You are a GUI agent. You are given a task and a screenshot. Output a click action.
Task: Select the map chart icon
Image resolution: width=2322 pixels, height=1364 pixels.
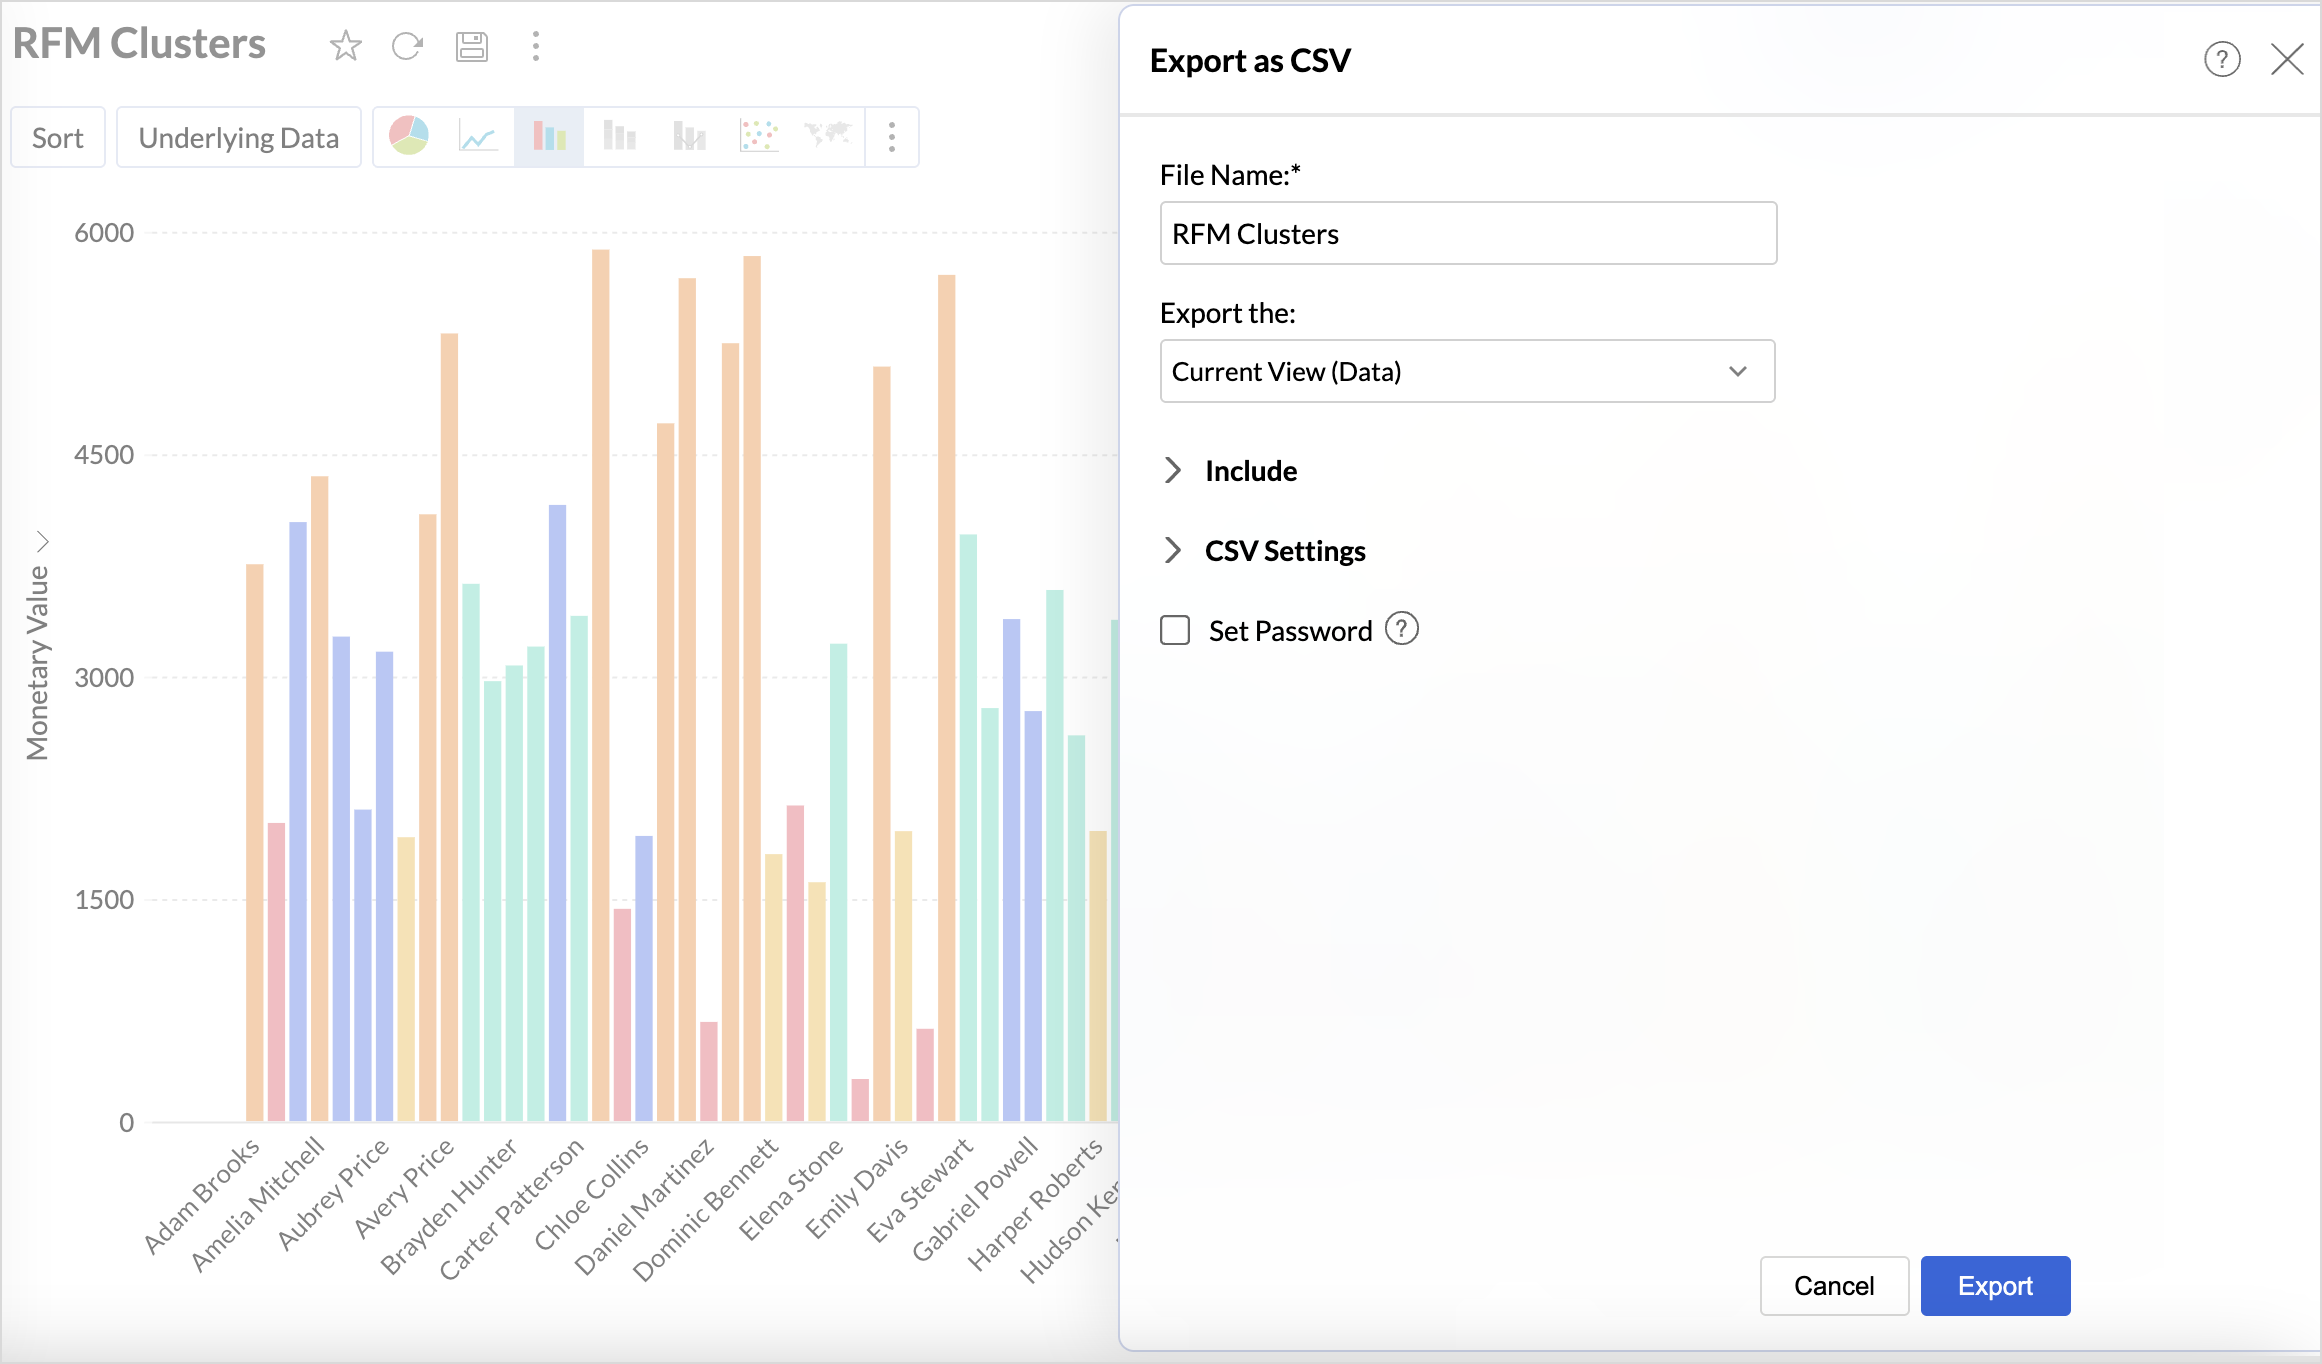point(827,134)
